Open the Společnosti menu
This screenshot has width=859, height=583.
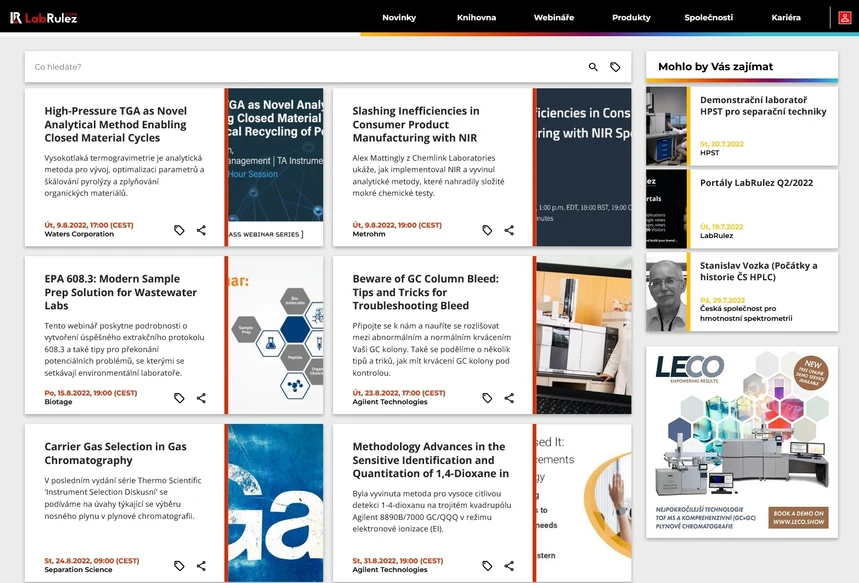710,17
